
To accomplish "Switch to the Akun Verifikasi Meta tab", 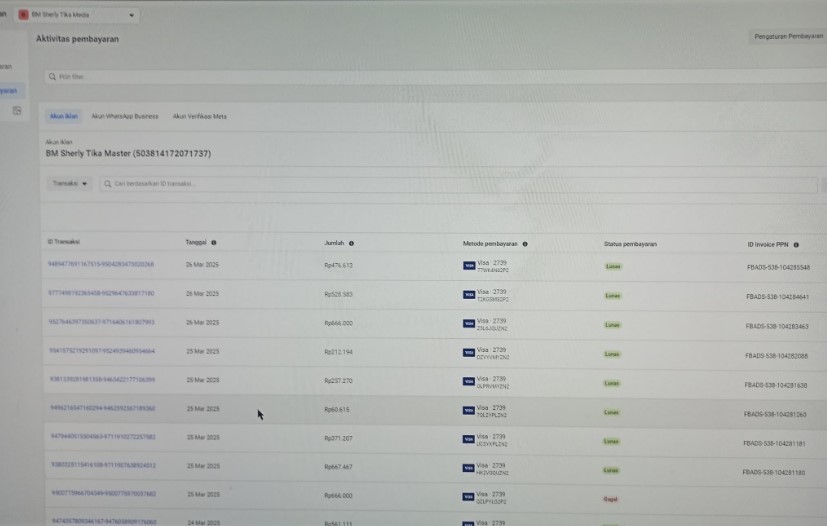I will (199, 116).
